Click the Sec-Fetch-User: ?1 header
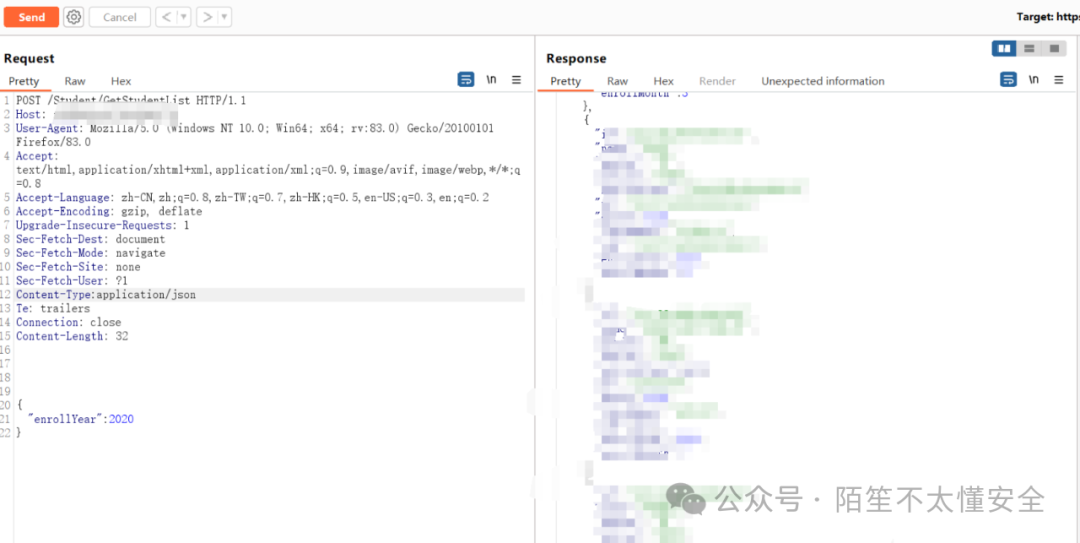The image size is (1080, 543). (x=72, y=280)
